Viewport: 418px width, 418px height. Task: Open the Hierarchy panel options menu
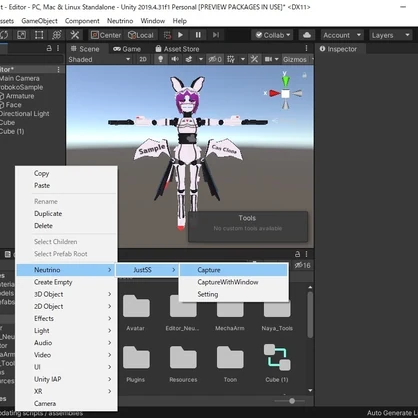coord(58,48)
